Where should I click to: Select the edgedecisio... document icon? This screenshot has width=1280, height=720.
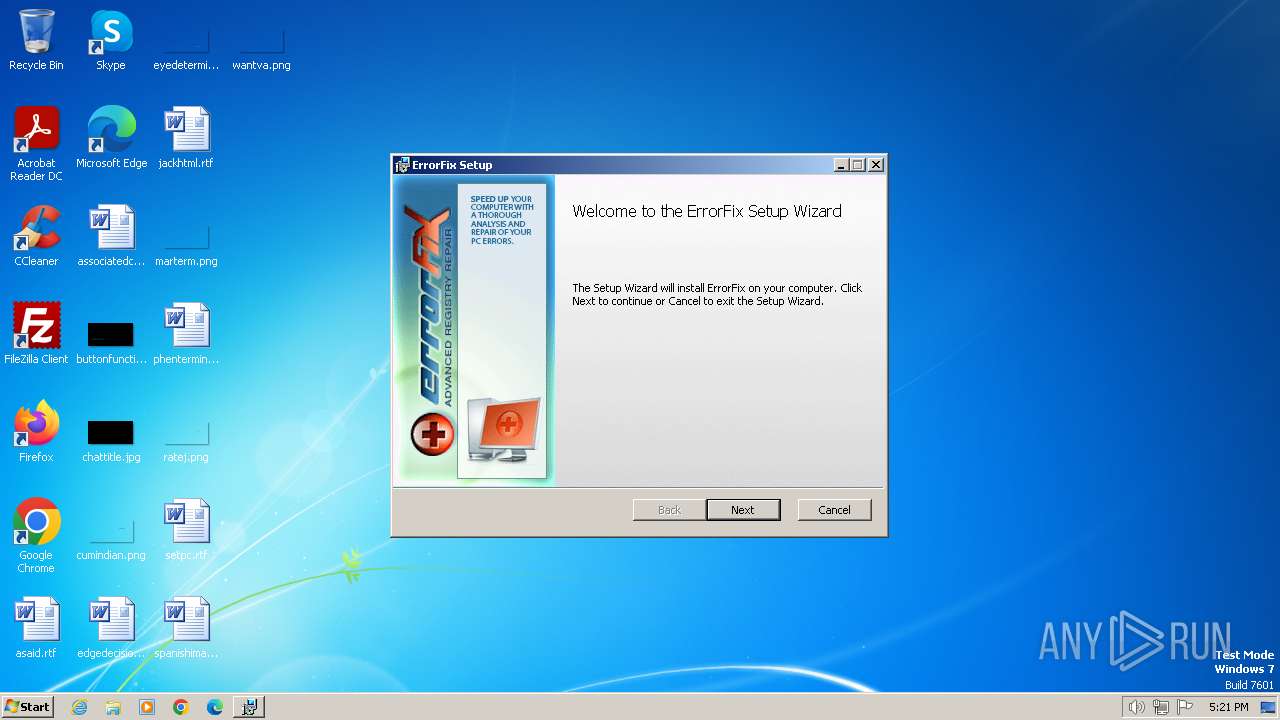tap(111, 628)
